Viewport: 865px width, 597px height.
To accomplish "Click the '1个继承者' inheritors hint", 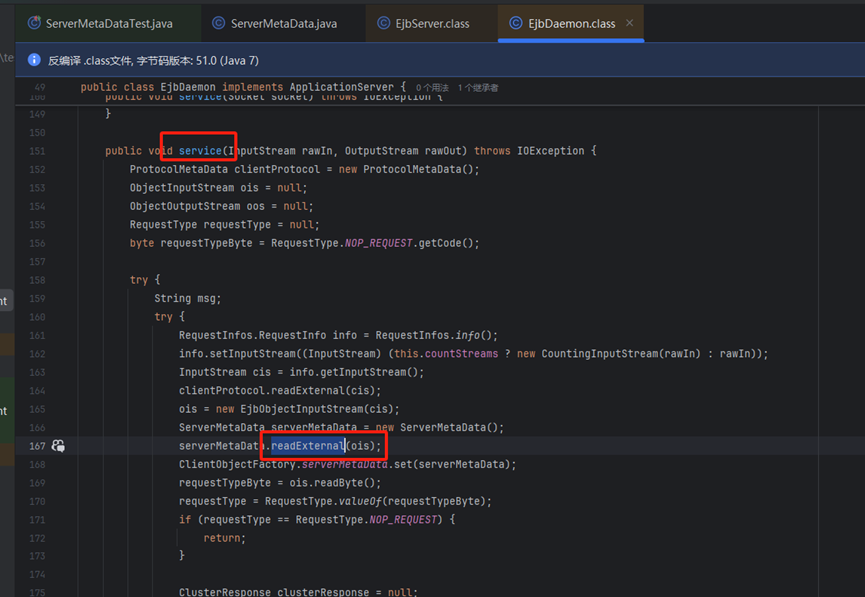I will pos(478,88).
